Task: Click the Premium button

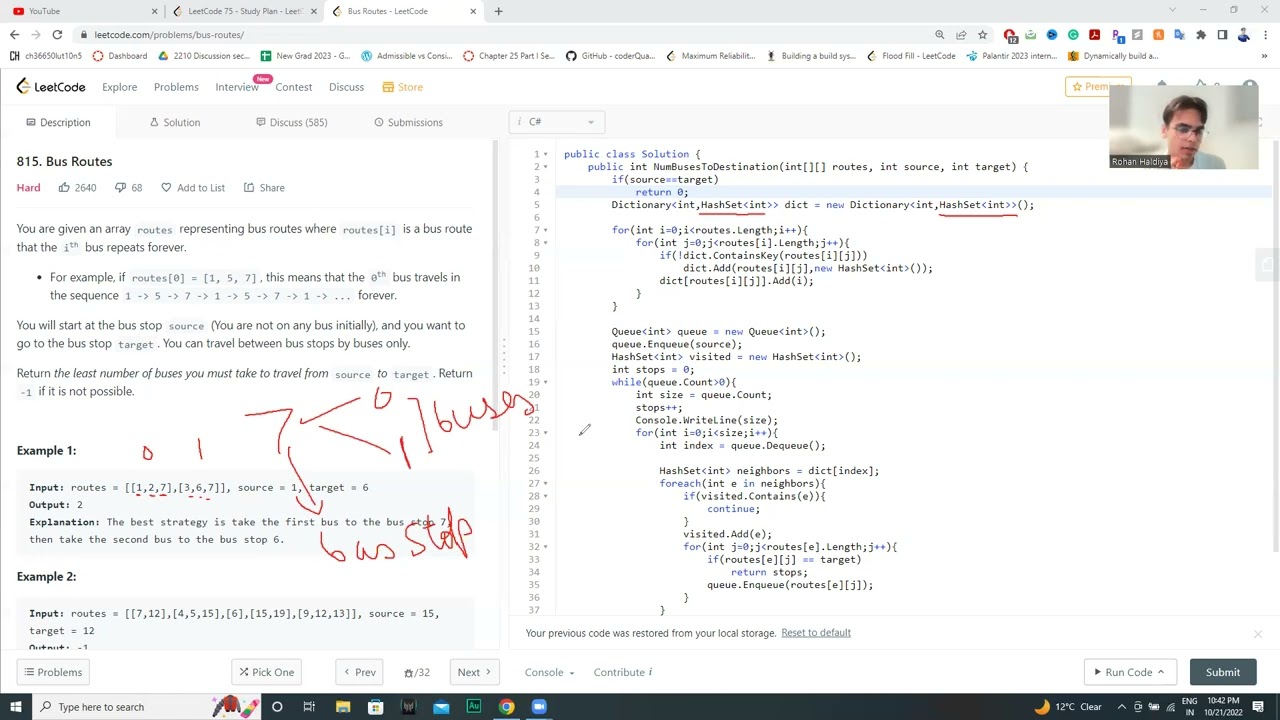Action: [x=1098, y=87]
